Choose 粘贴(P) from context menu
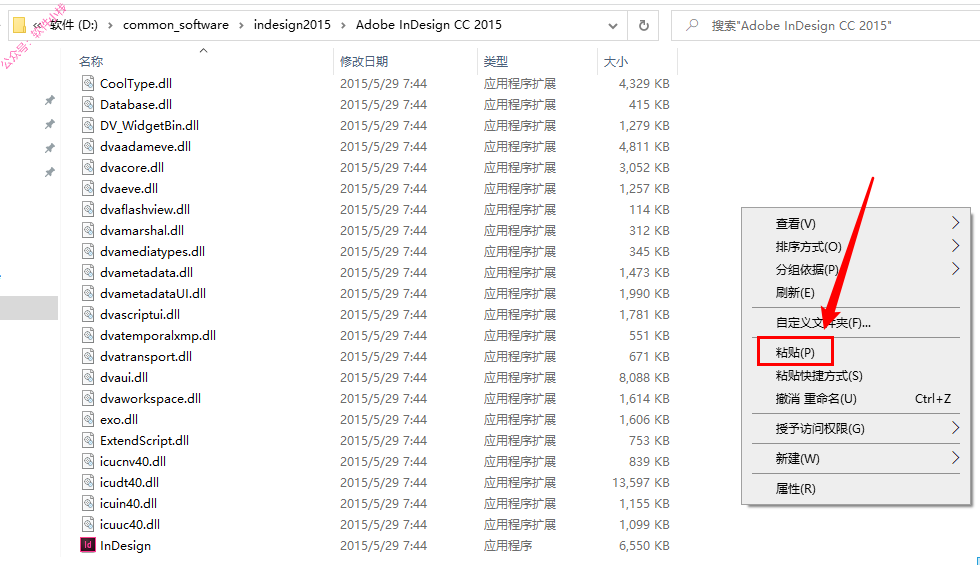The height and width of the screenshot is (565, 980). tap(795, 352)
